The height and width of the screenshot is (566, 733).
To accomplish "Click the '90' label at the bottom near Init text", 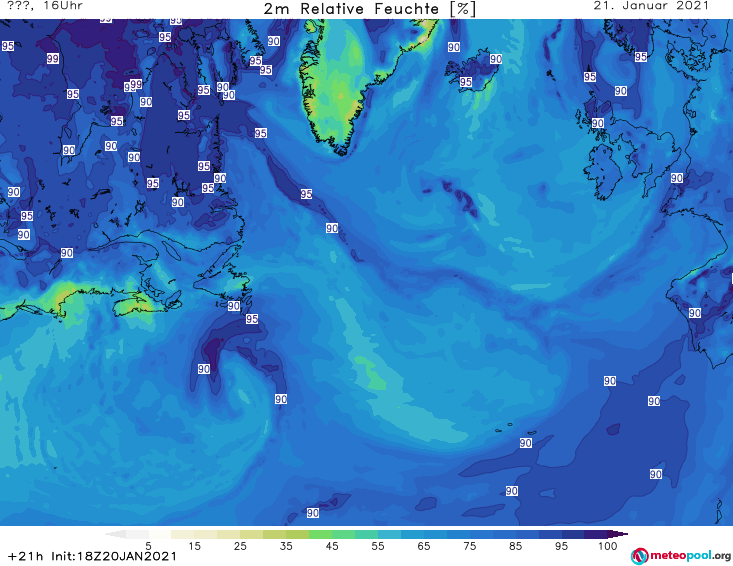I will pyautogui.click(x=313, y=513).
